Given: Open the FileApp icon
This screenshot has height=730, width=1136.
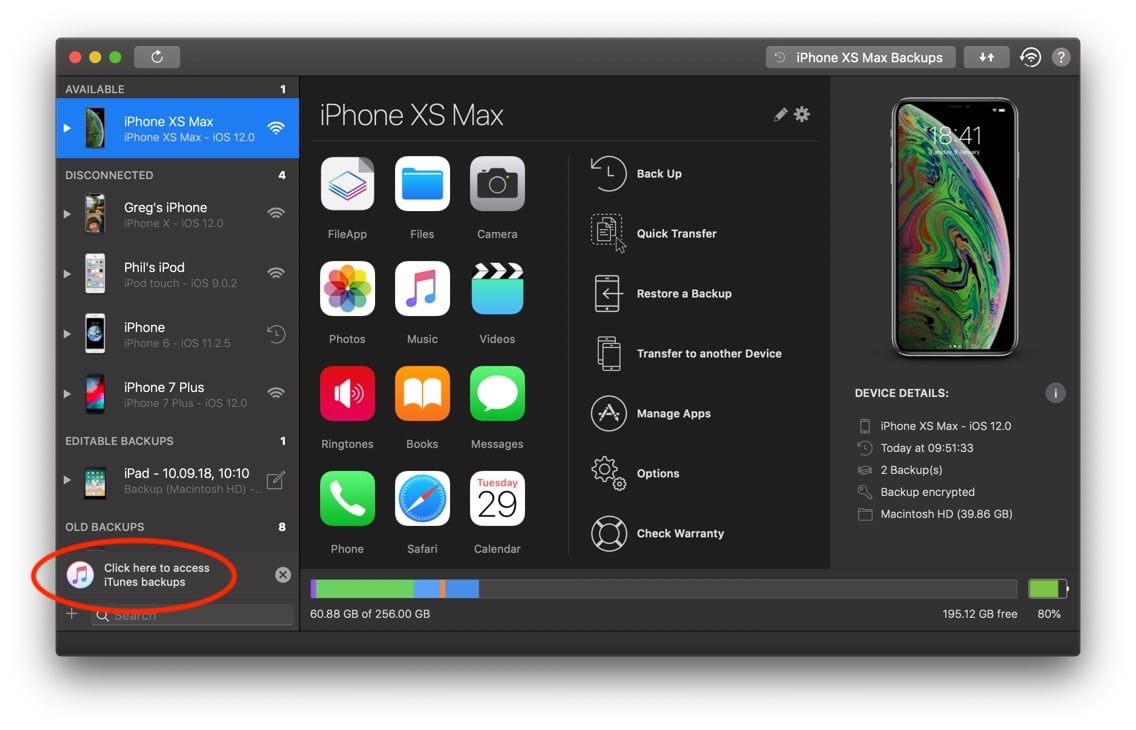Looking at the screenshot, I should tap(347, 184).
